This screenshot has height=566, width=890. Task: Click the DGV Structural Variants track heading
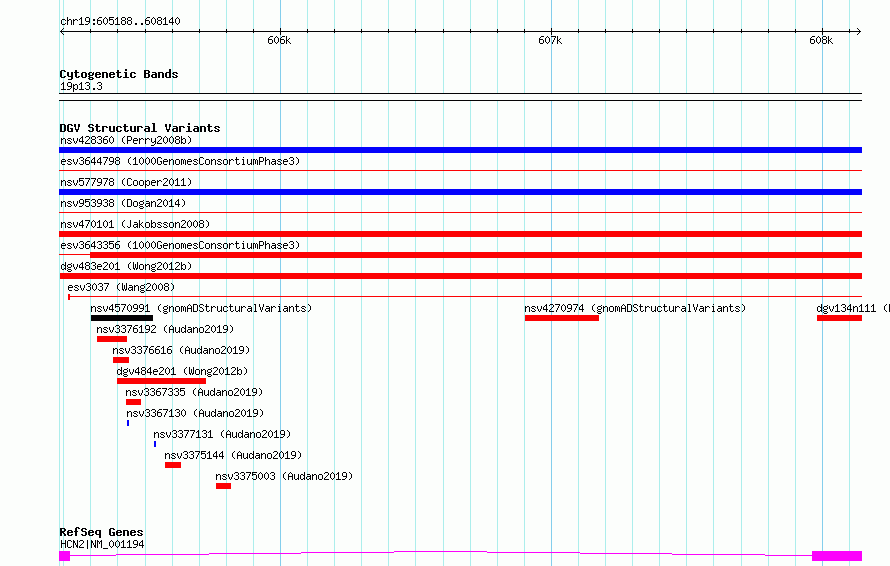point(140,128)
